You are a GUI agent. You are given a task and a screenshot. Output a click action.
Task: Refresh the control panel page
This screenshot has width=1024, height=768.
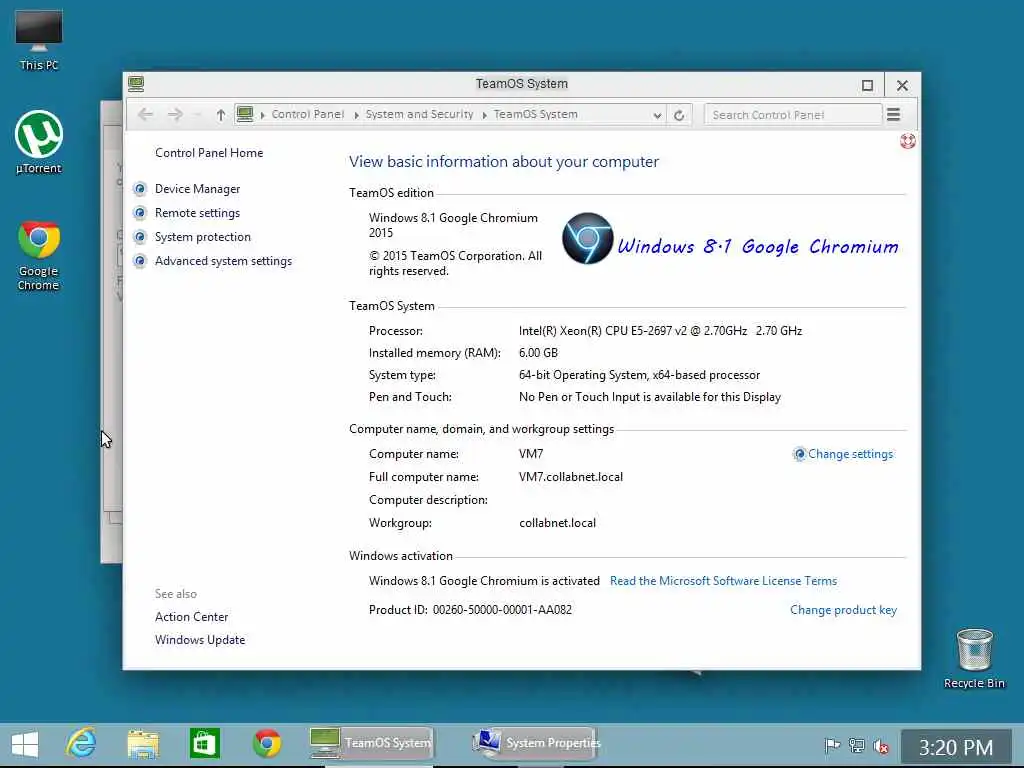[x=679, y=115]
